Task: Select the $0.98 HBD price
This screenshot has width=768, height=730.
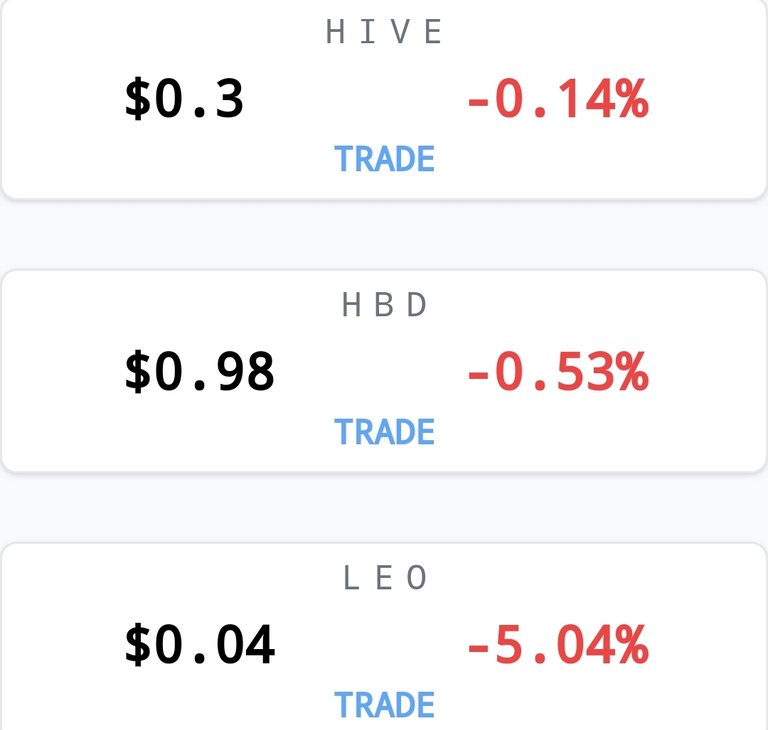Action: pos(200,372)
